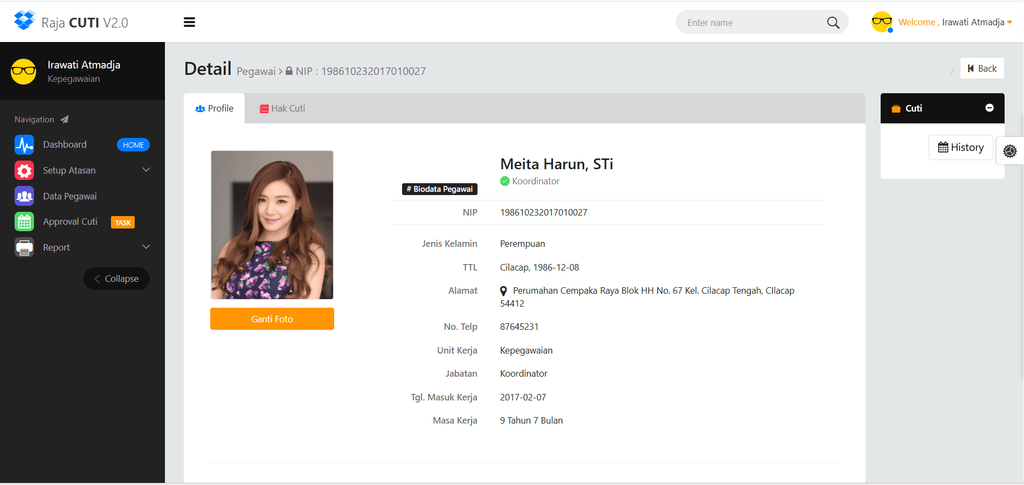Open the Report menu item

click(x=82, y=247)
